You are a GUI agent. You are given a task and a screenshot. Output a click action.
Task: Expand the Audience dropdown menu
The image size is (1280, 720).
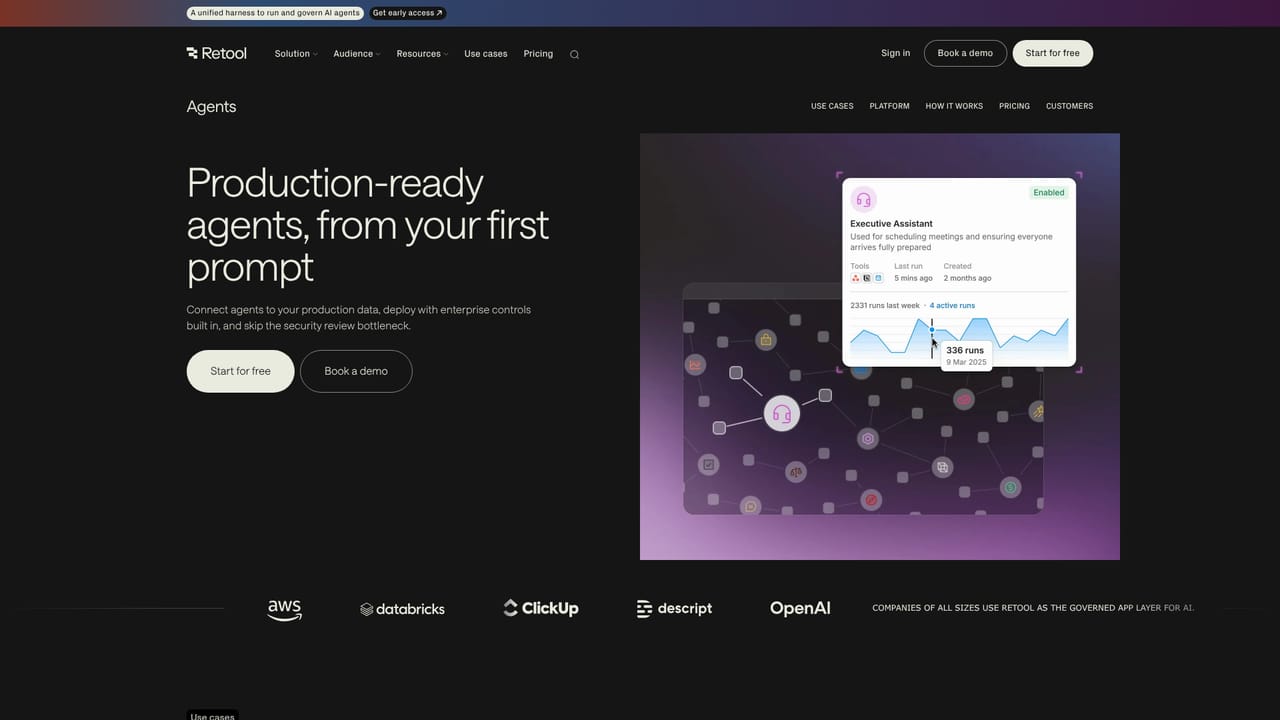[x=357, y=54]
